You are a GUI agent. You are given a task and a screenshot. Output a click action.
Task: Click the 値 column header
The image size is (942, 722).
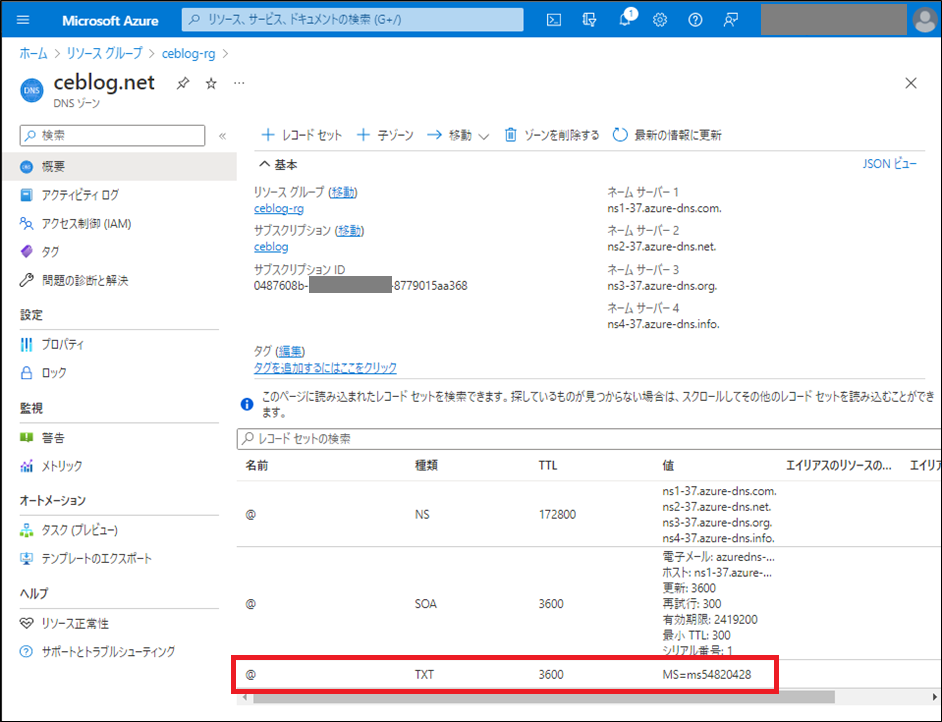tap(668, 466)
